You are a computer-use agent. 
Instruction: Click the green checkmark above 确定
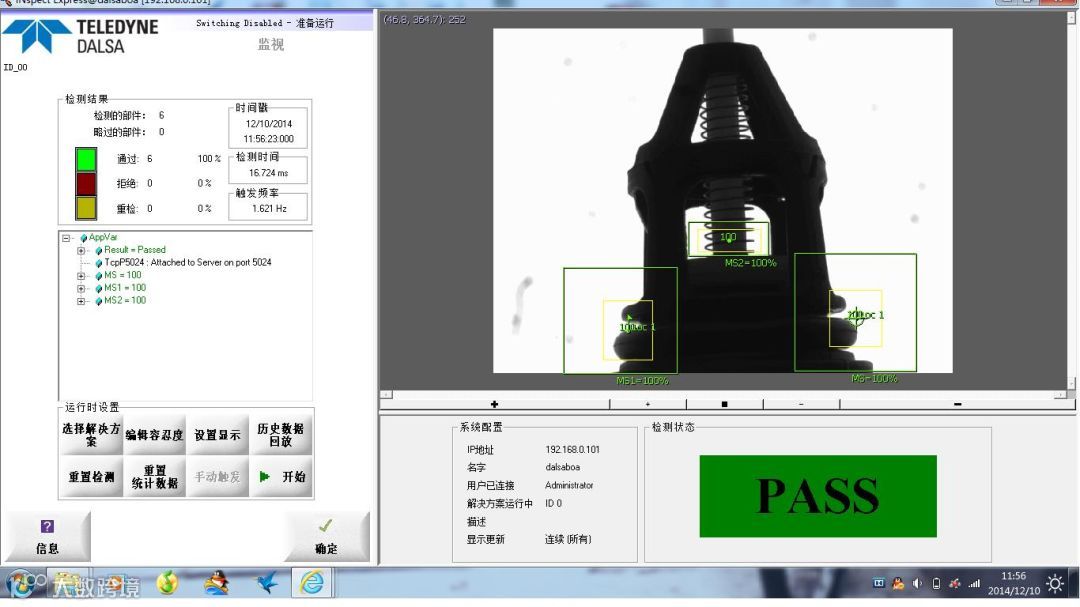(326, 526)
